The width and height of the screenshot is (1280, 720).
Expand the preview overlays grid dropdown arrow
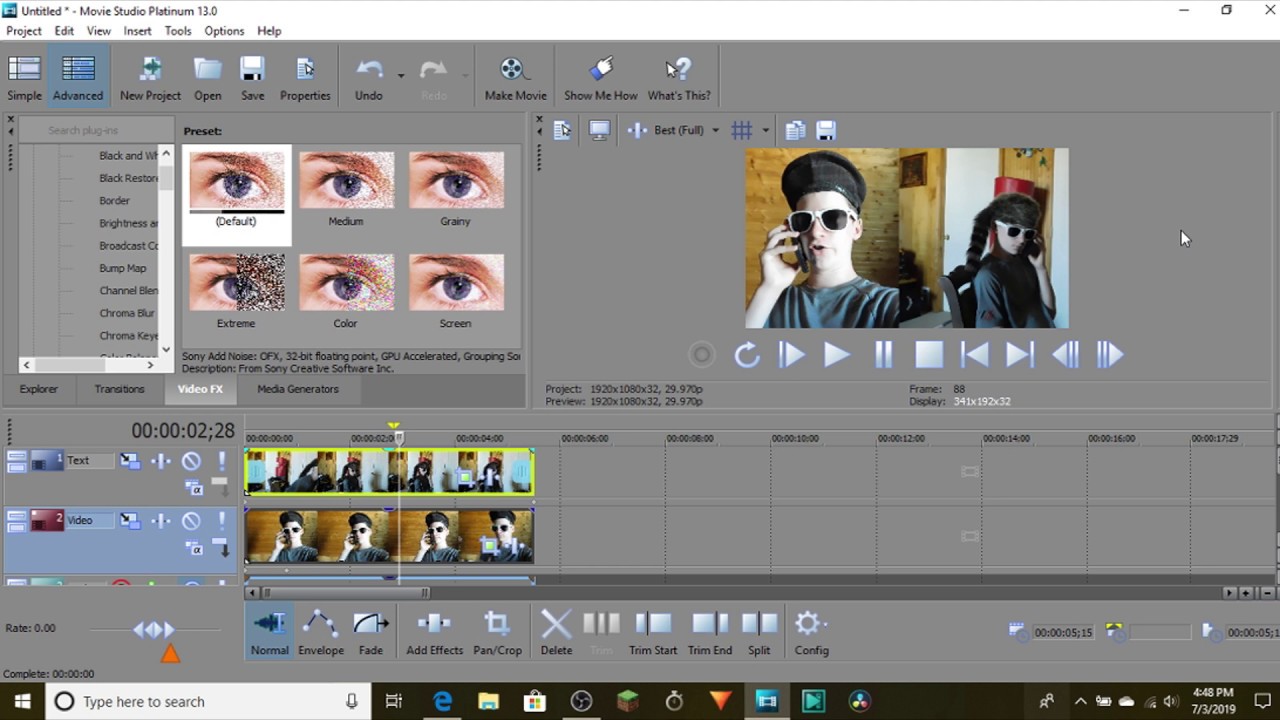(x=765, y=130)
